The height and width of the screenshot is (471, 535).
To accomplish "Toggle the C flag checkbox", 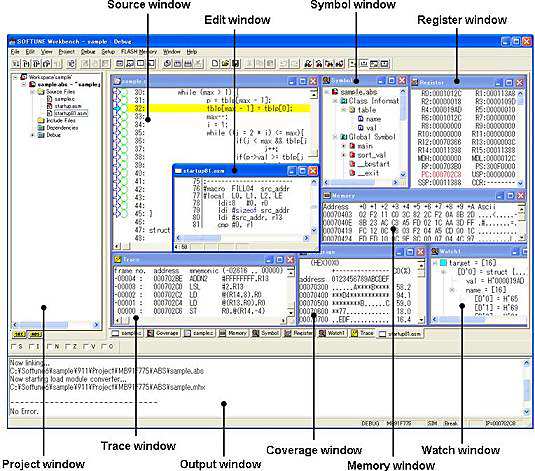I will tap(104, 347).
